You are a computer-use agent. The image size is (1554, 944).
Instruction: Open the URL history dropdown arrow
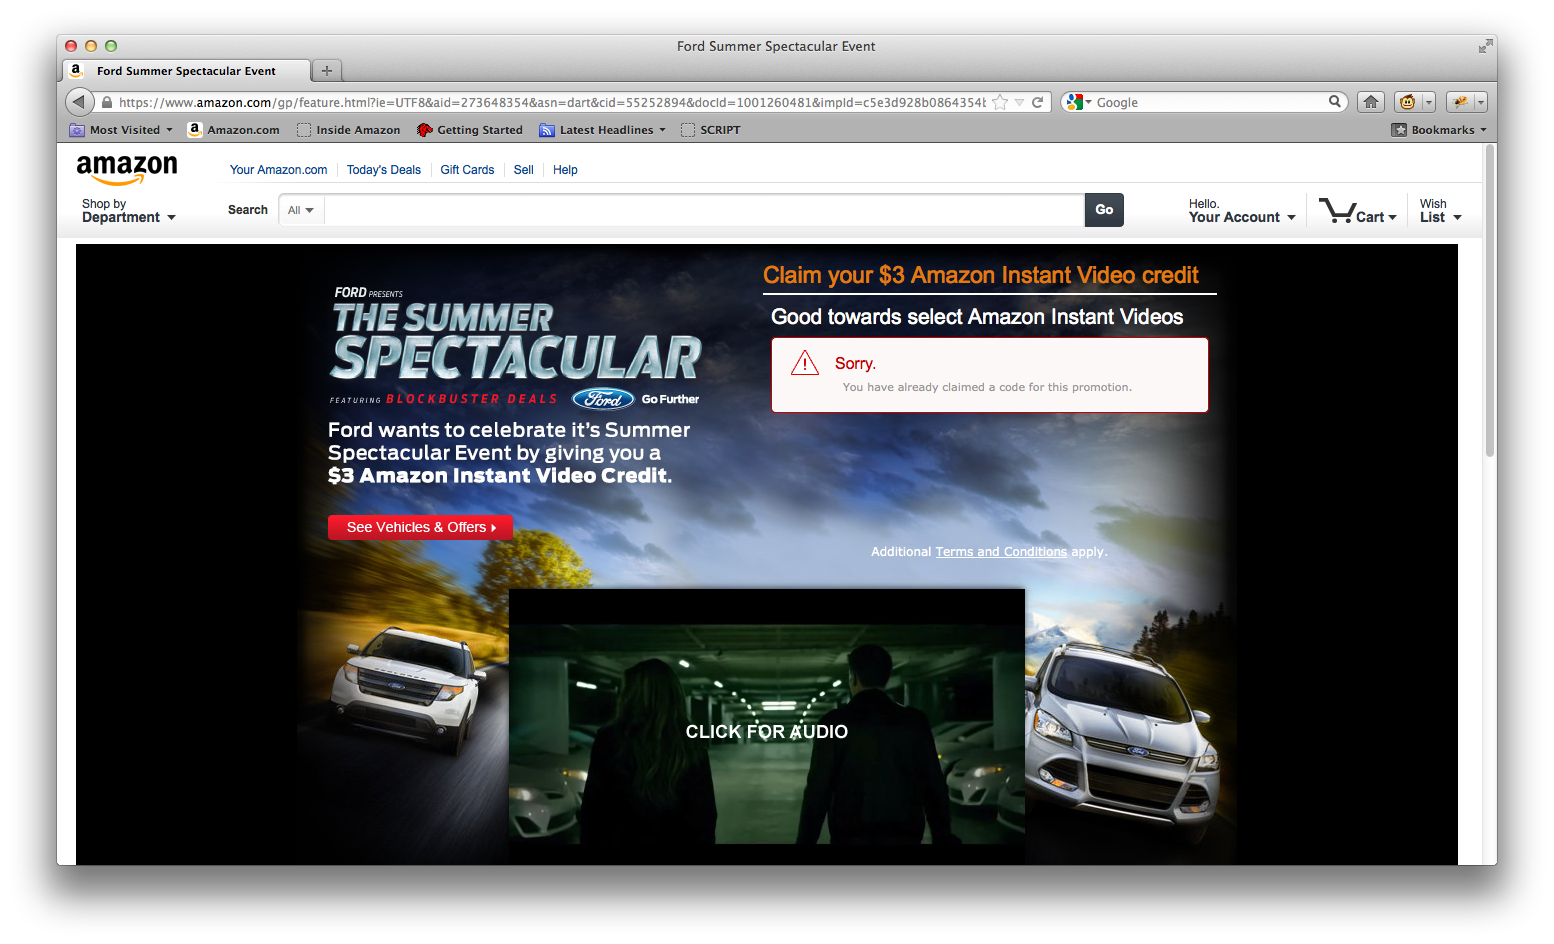coord(1019,102)
